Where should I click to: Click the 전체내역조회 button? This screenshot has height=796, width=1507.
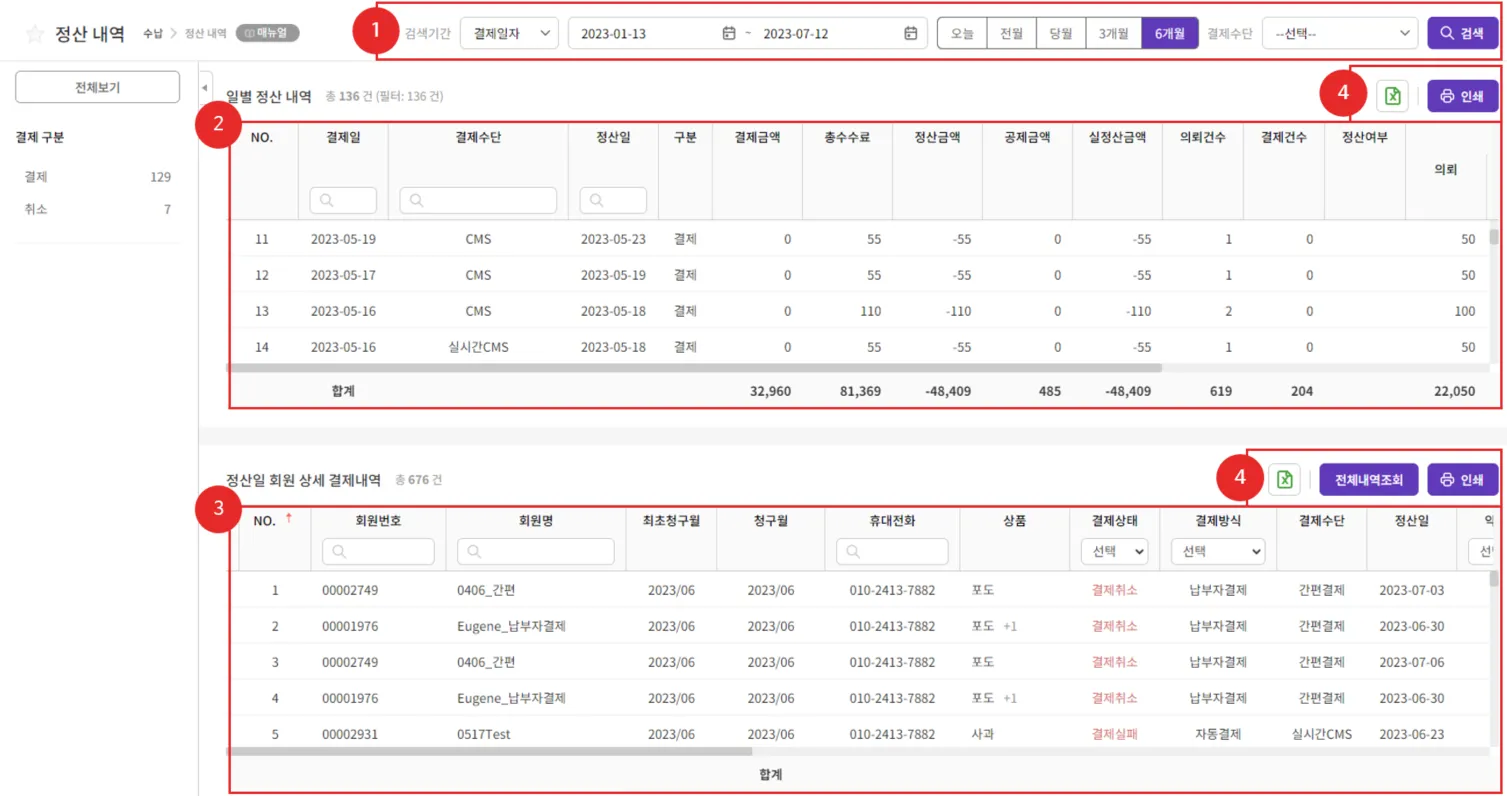pyautogui.click(x=1368, y=479)
